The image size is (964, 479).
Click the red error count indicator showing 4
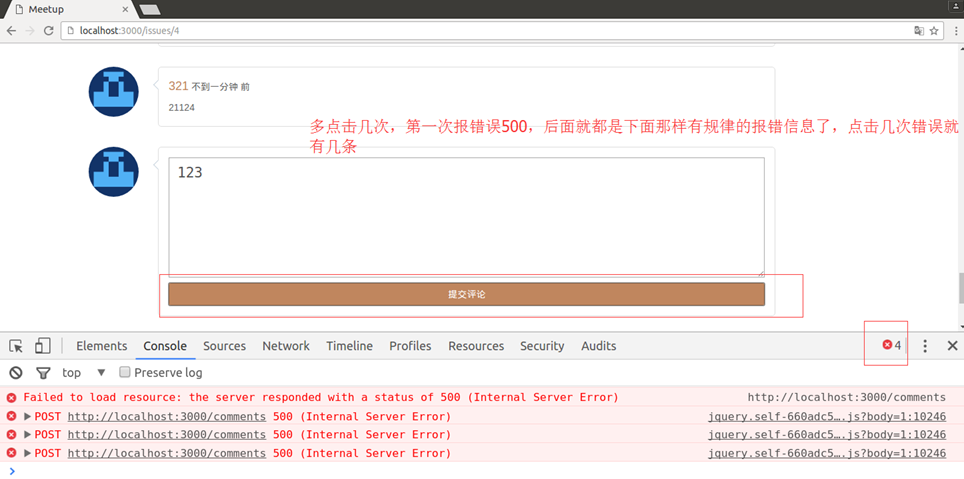(x=891, y=346)
